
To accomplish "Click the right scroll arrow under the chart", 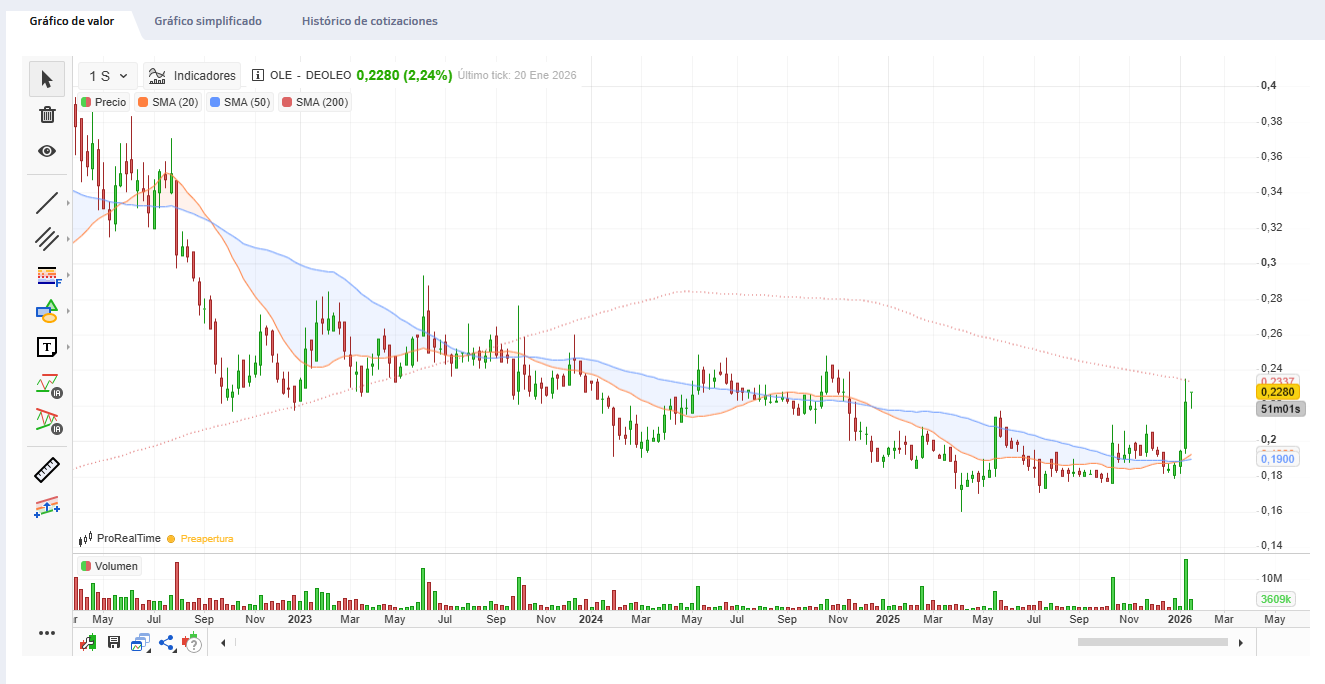I will coord(1241,643).
